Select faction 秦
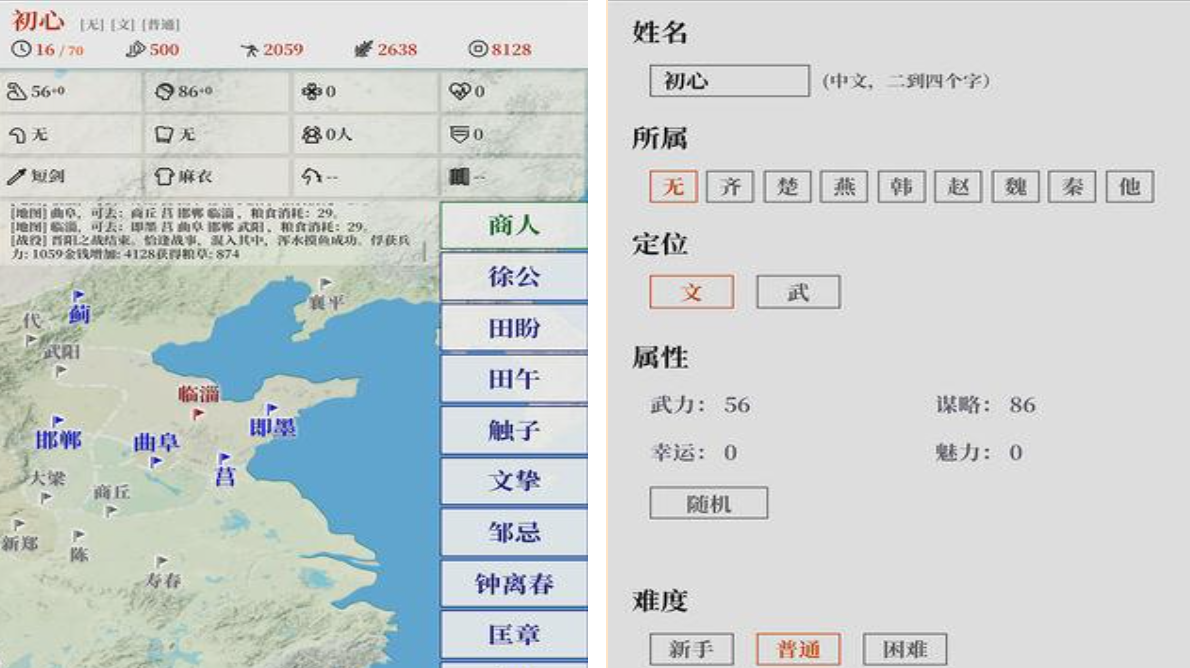 pyautogui.click(x=1072, y=186)
